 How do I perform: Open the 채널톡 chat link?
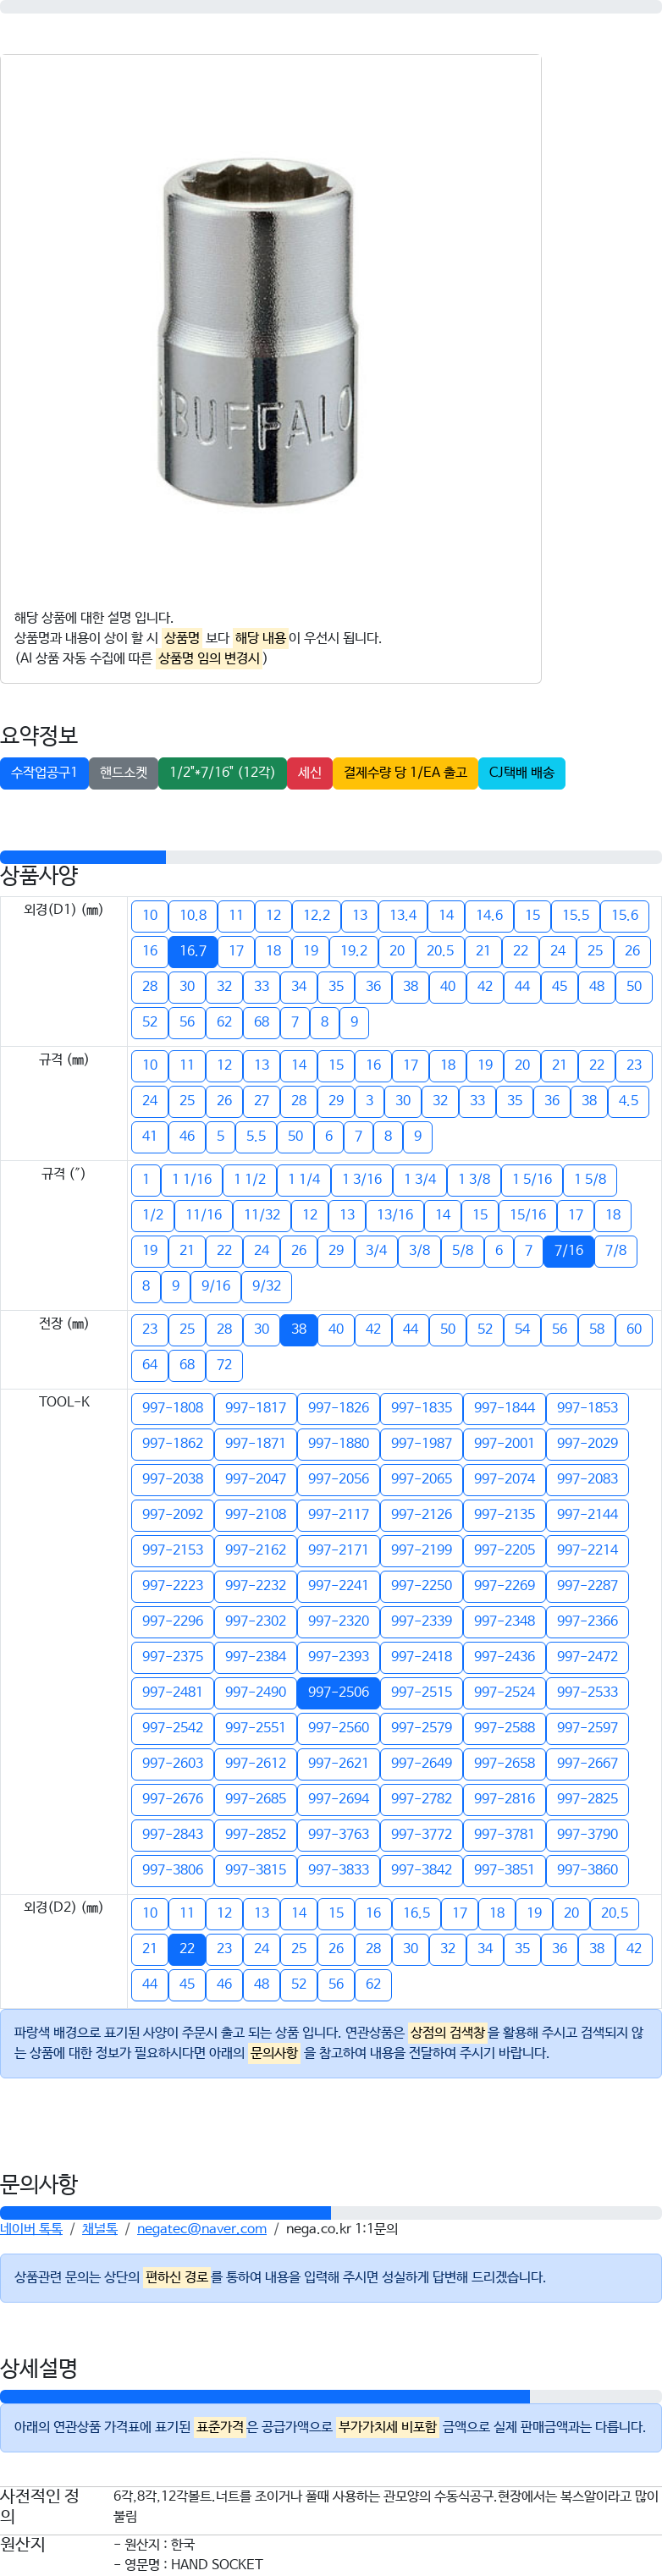[100, 2229]
